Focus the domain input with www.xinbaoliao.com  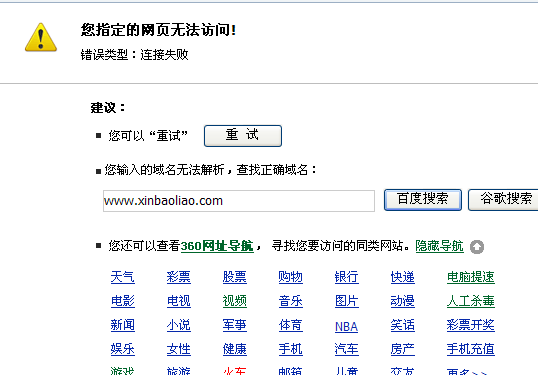pyautogui.click(x=239, y=201)
